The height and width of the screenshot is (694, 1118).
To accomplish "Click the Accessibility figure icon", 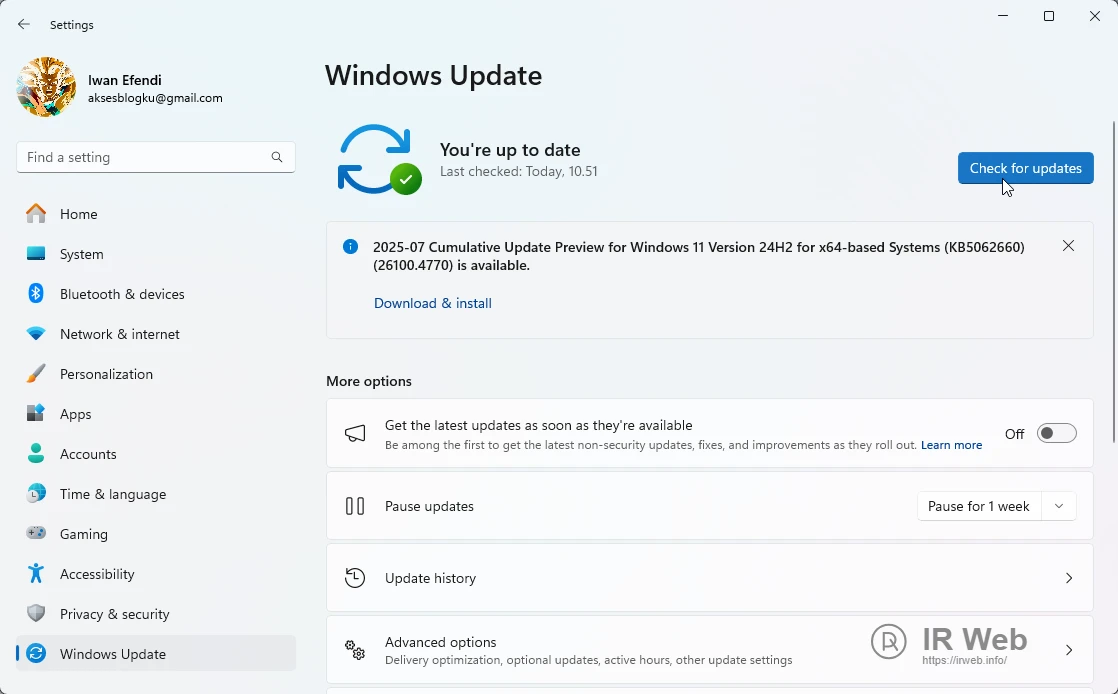I will [36, 573].
